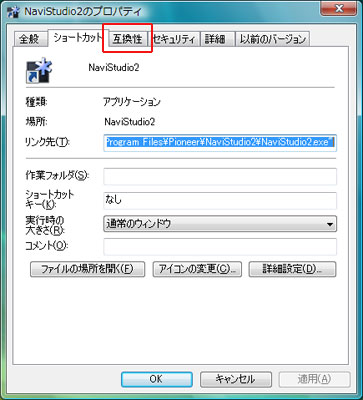The height and width of the screenshot is (400, 363).
Task: Open the 以前のバージョン tab
Action: coord(272,39)
